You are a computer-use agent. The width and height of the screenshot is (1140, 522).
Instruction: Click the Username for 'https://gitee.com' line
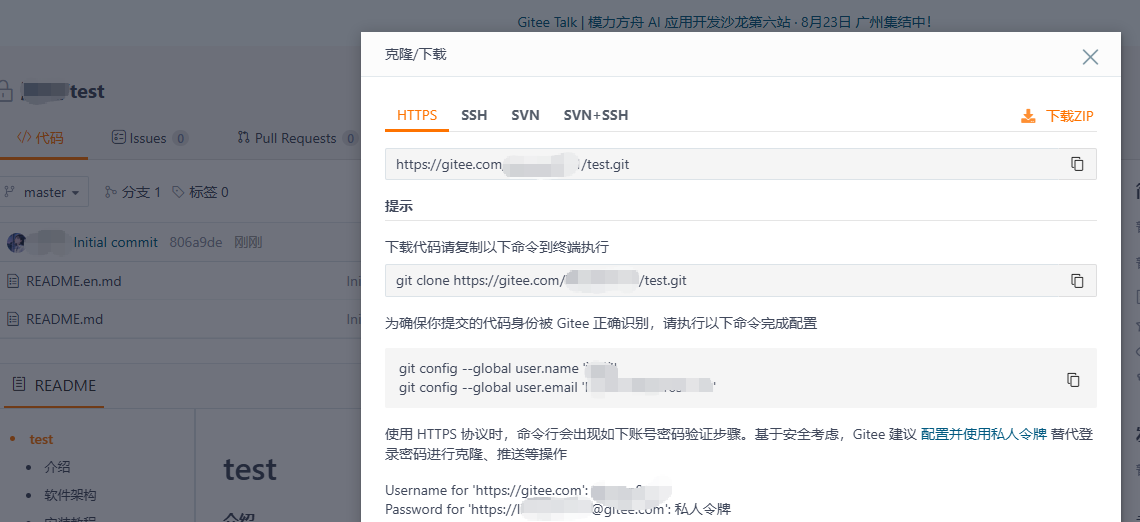click(x=527, y=490)
